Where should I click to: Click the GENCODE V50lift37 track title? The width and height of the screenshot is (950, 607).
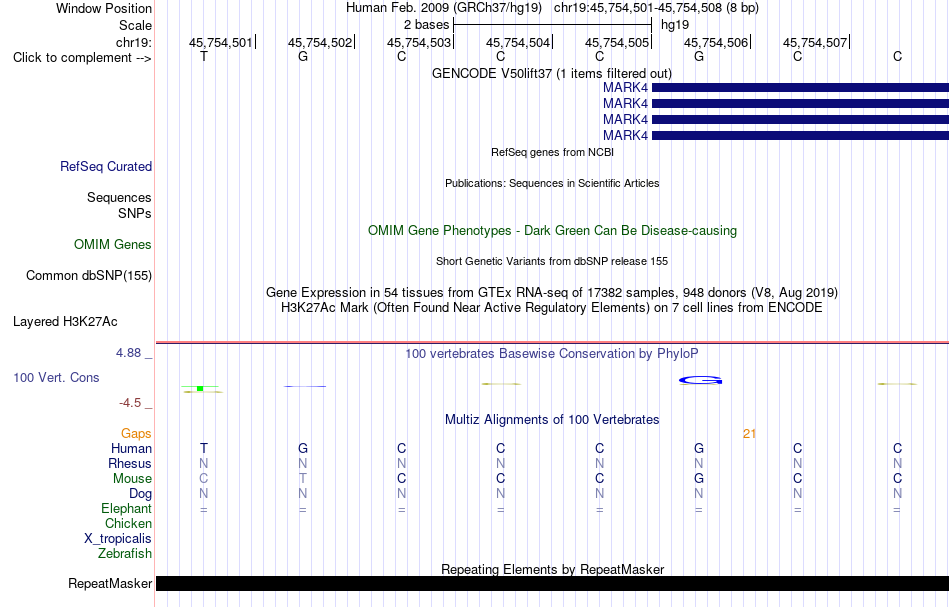[x=552, y=73]
